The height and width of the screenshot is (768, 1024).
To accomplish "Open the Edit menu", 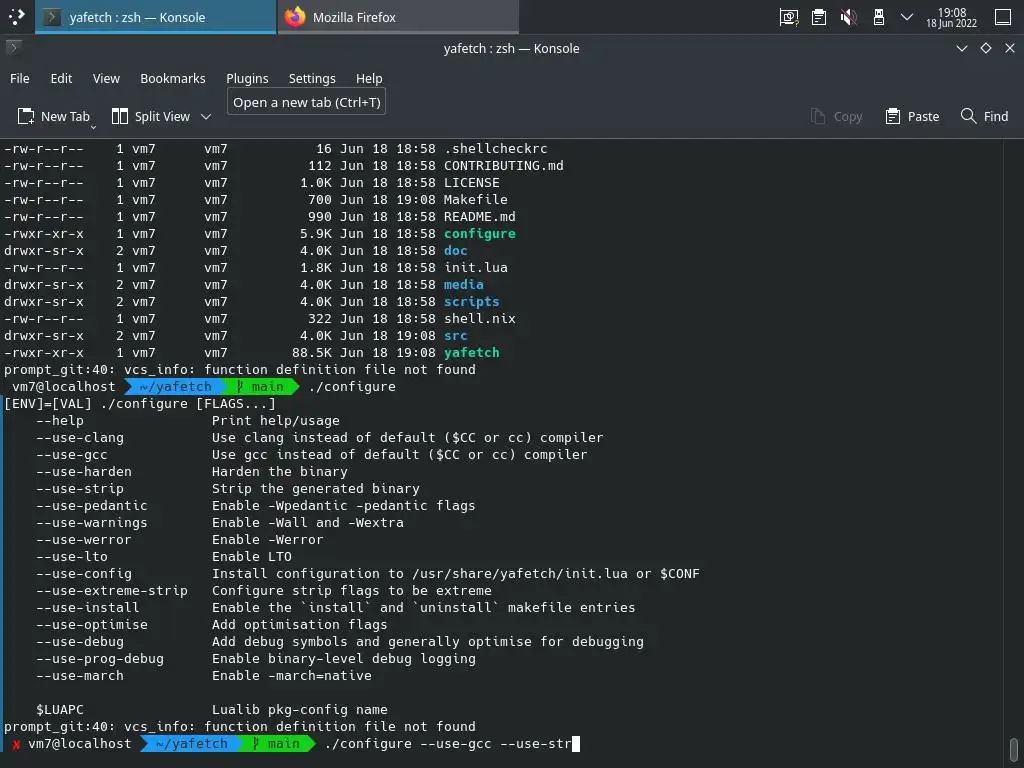I will 61,78.
